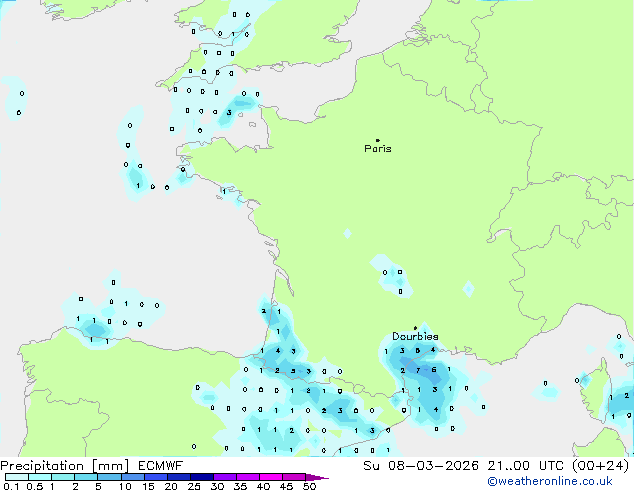Click the 30 legend scale value
The height and width of the screenshot is (490, 634).
coord(217,486)
